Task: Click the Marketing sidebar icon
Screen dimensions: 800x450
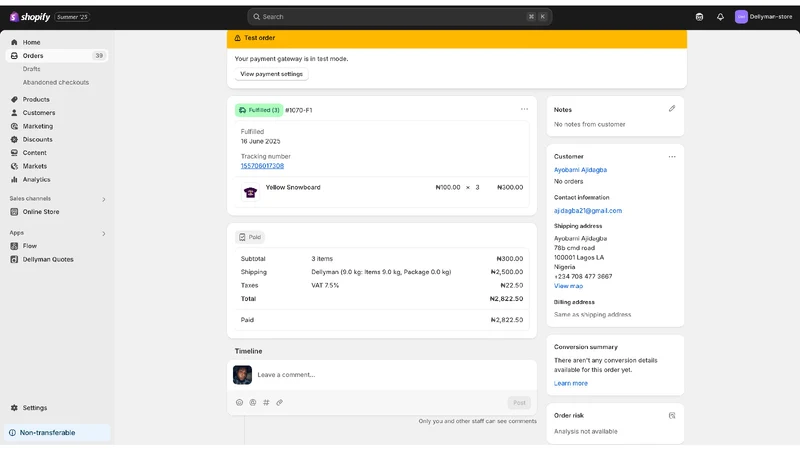Action: [x=14, y=126]
